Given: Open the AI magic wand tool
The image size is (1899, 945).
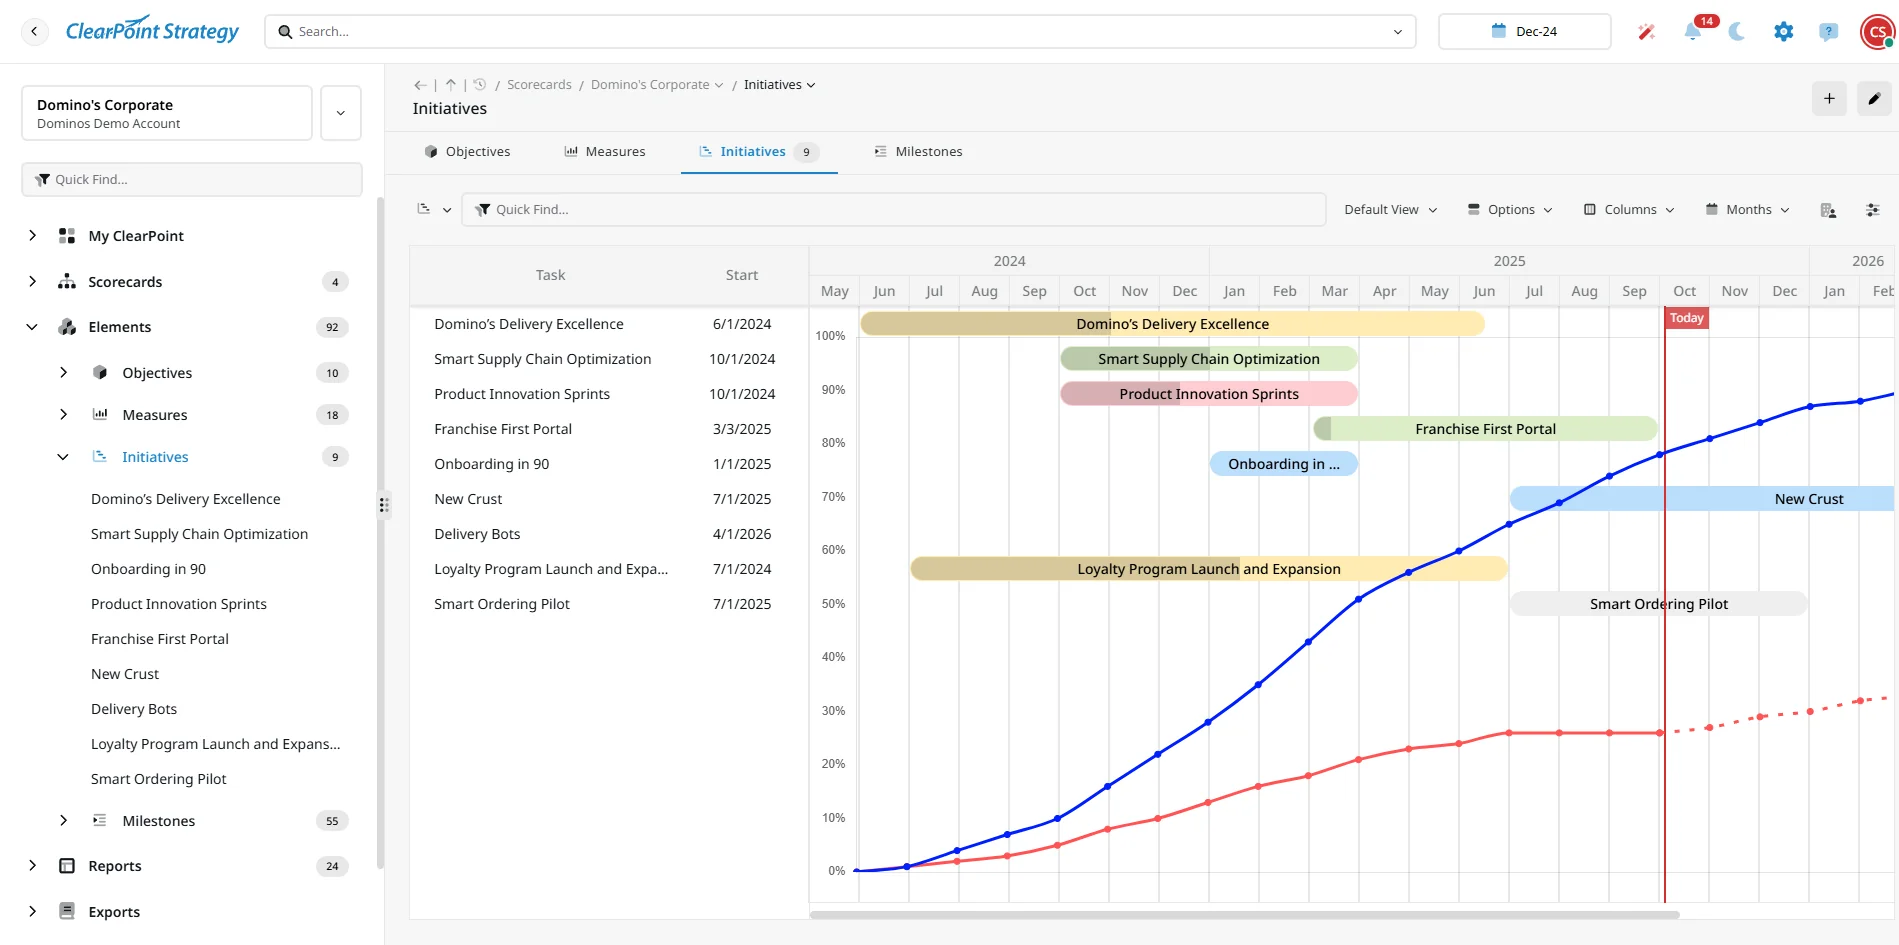Looking at the screenshot, I should [x=1645, y=31].
